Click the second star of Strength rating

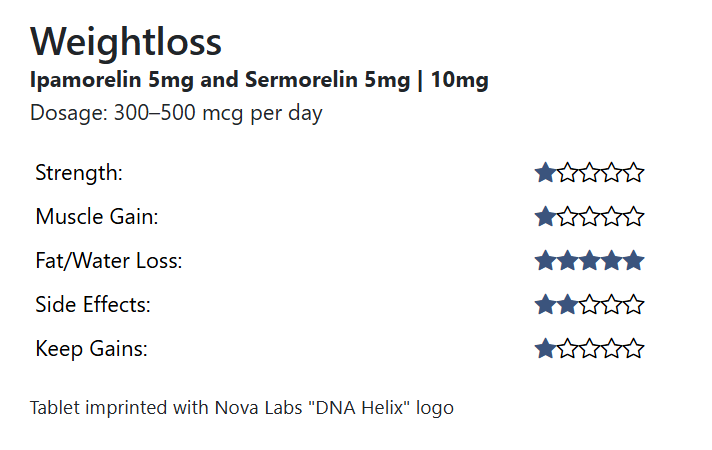pyautogui.click(x=568, y=173)
